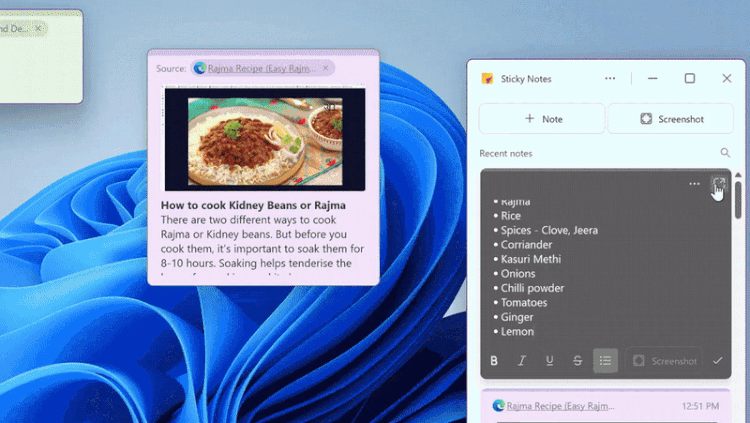This screenshot has width=750, height=423.
Task: Click the 'Tomatoes' list item
Action: tap(524, 302)
